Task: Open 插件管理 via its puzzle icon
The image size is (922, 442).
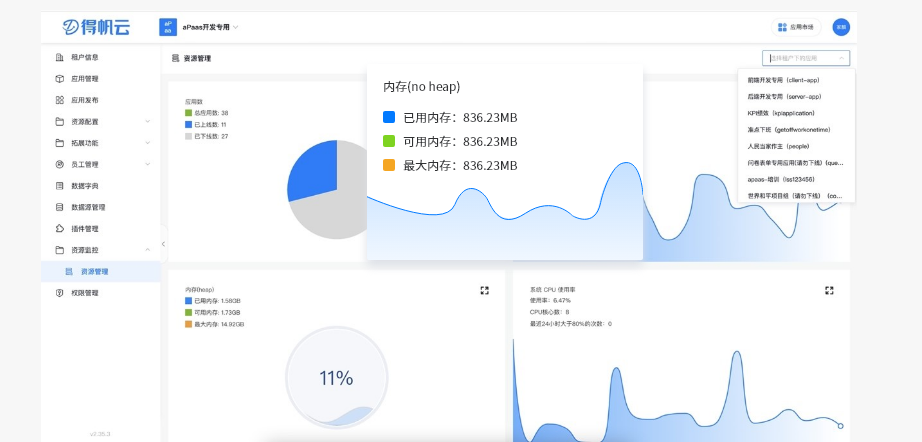Action: pyautogui.click(x=59, y=229)
